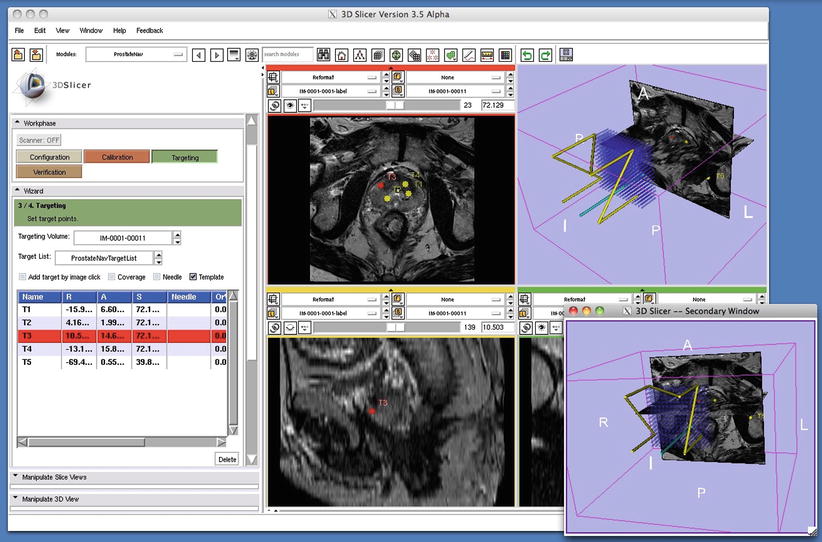822x542 pixels.
Task: Tick the Needle checkbox
Action: click(x=156, y=277)
